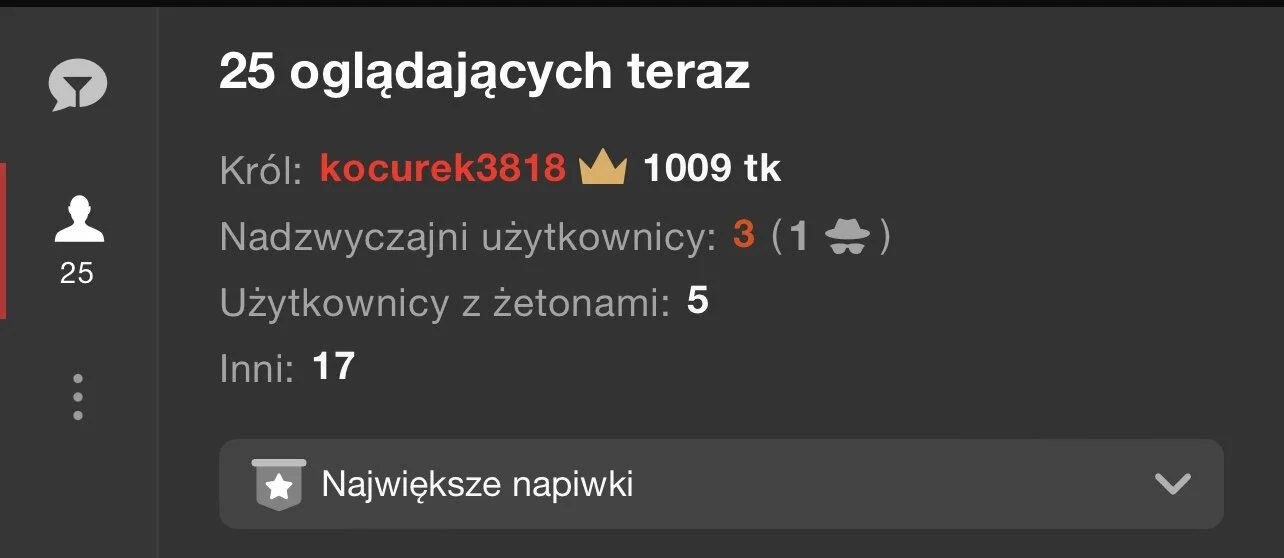Click the heading 25 oglądających teraz
This screenshot has width=1284, height=558.
pos(484,72)
